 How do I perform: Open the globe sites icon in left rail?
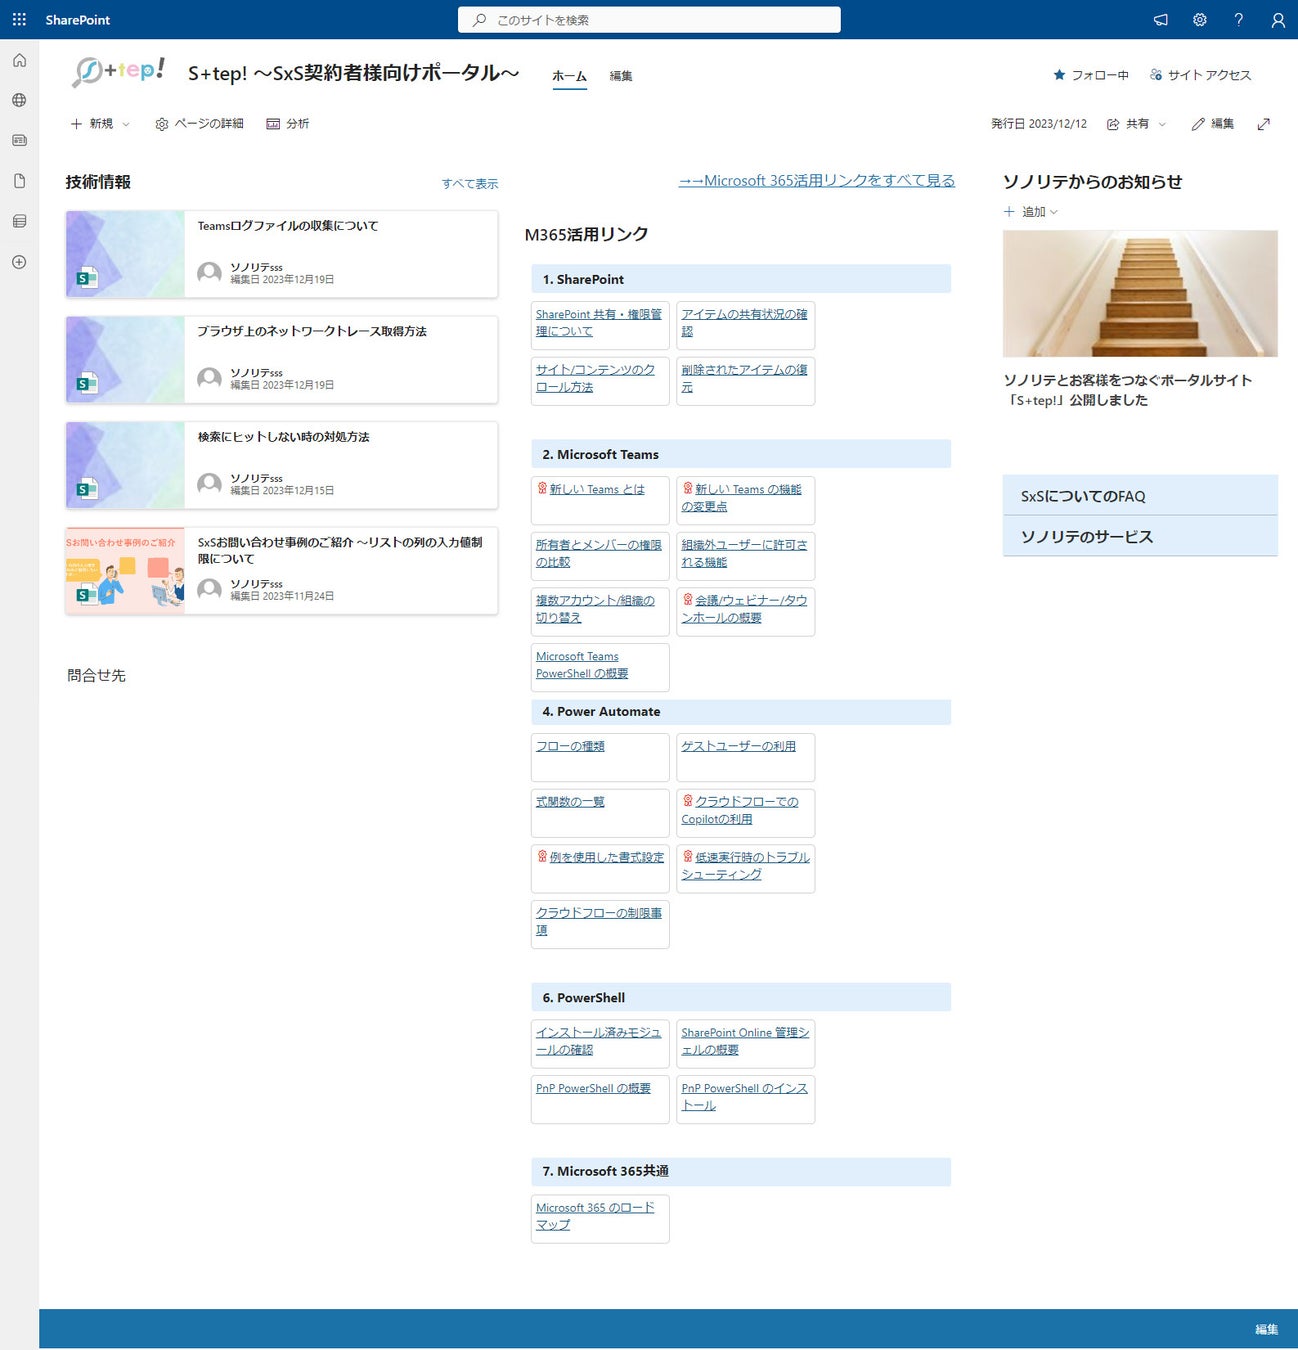19,100
